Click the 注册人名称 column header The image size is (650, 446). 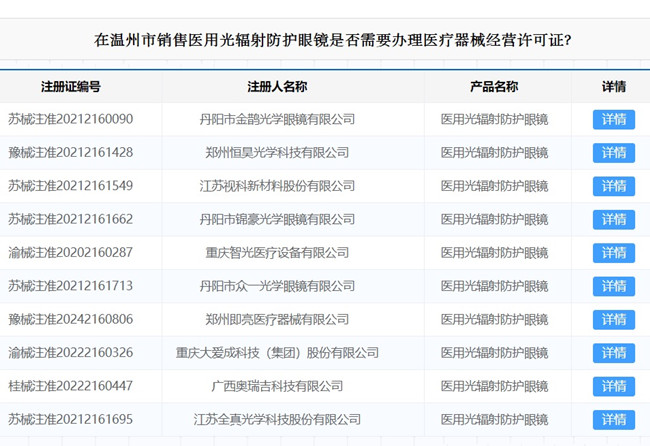point(277,87)
